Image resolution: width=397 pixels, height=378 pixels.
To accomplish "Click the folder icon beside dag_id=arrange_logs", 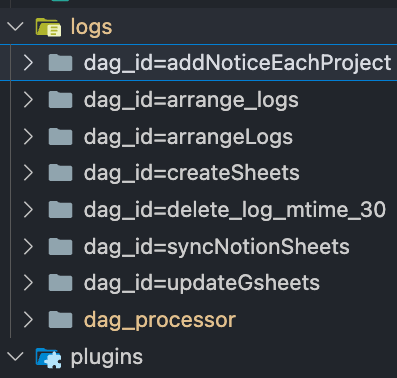I will 60,100.
